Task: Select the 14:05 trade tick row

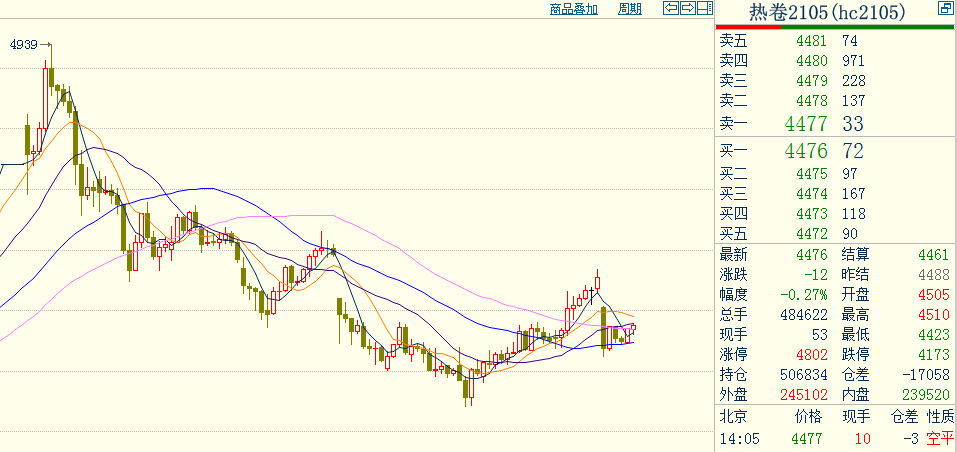Action: [835, 438]
